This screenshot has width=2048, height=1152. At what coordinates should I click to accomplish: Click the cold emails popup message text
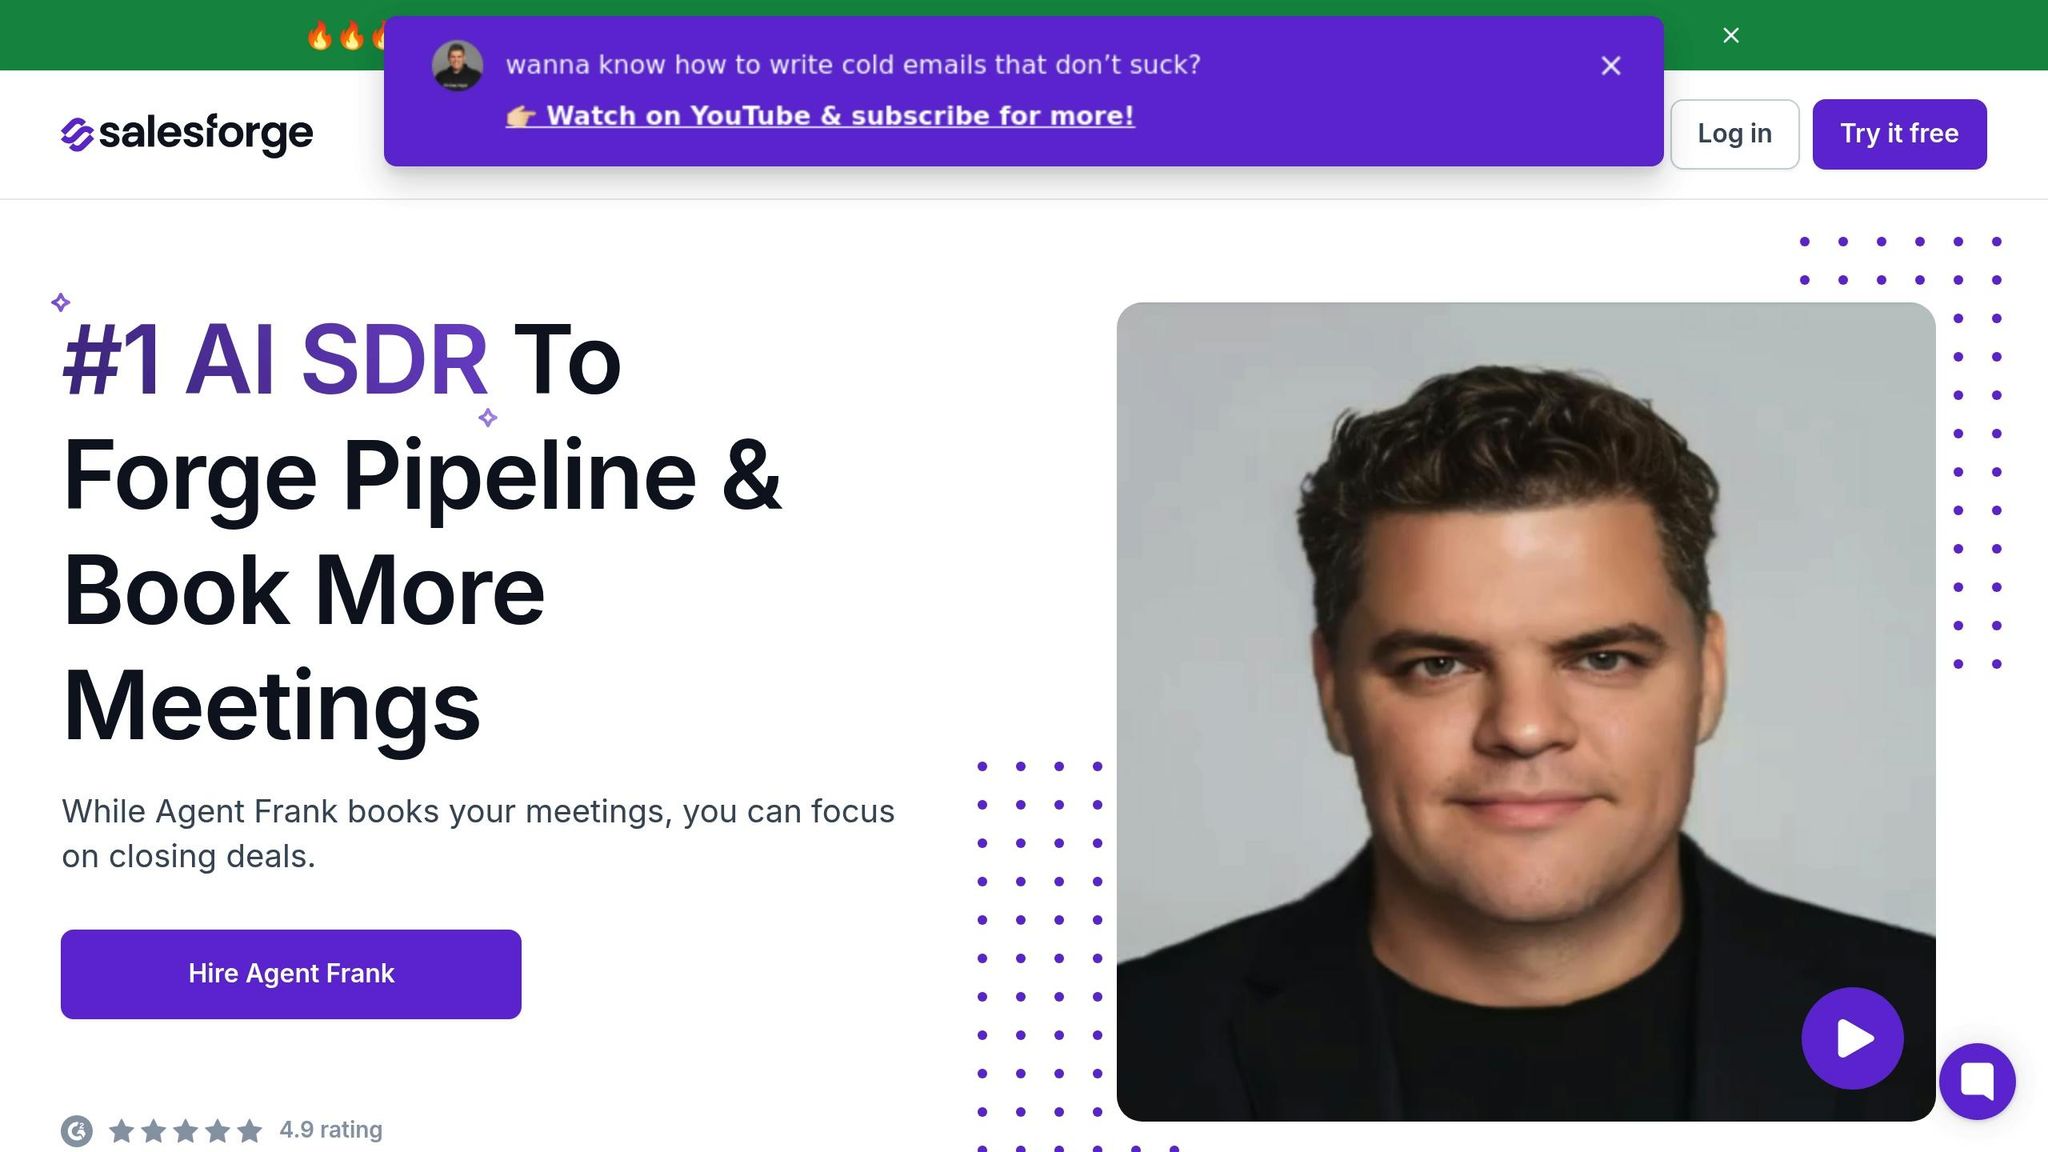pos(853,65)
